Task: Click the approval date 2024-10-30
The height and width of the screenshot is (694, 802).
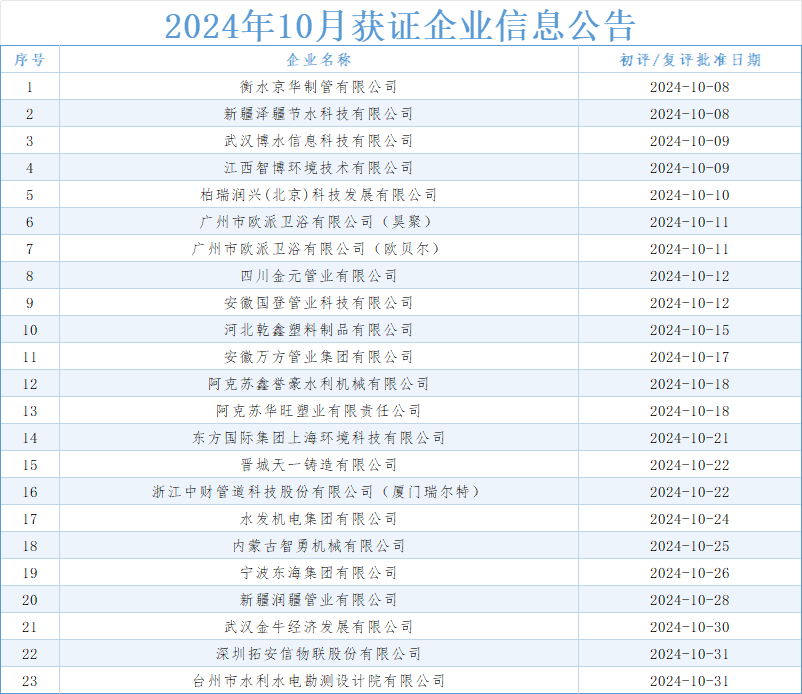Action: click(x=690, y=628)
